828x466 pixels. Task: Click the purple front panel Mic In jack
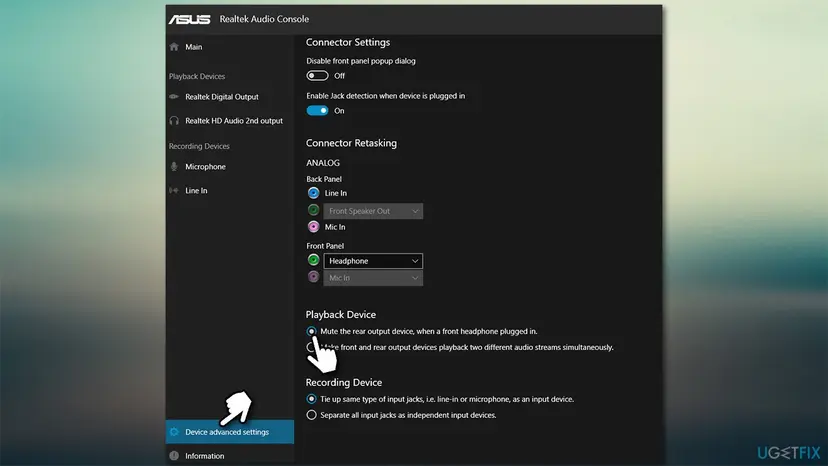tap(313, 277)
